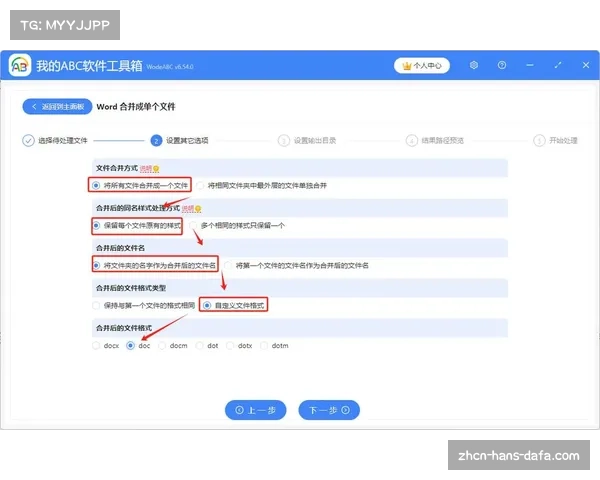Select 将第一个文件的文件名作为合并后的文件名 option
Screen dimensions: 600x480
[297, 265]
